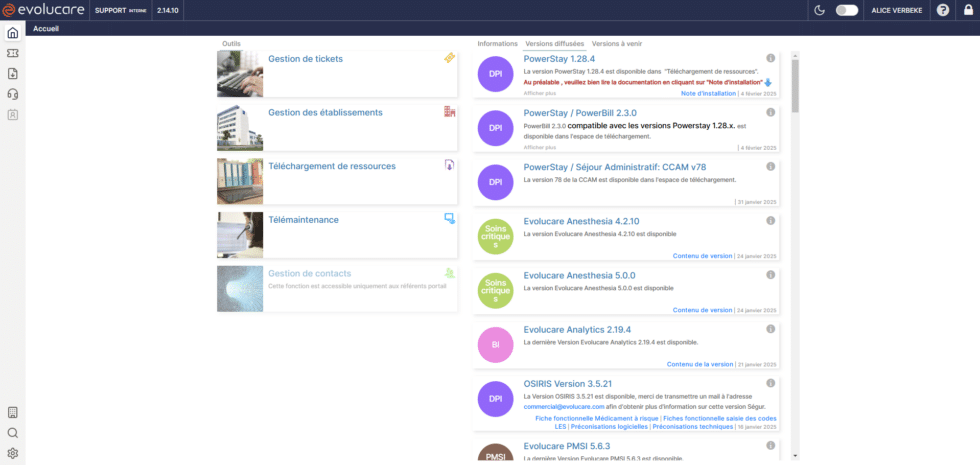
Task: Open the settings gear in the sidebar
Action: [x=12, y=453]
